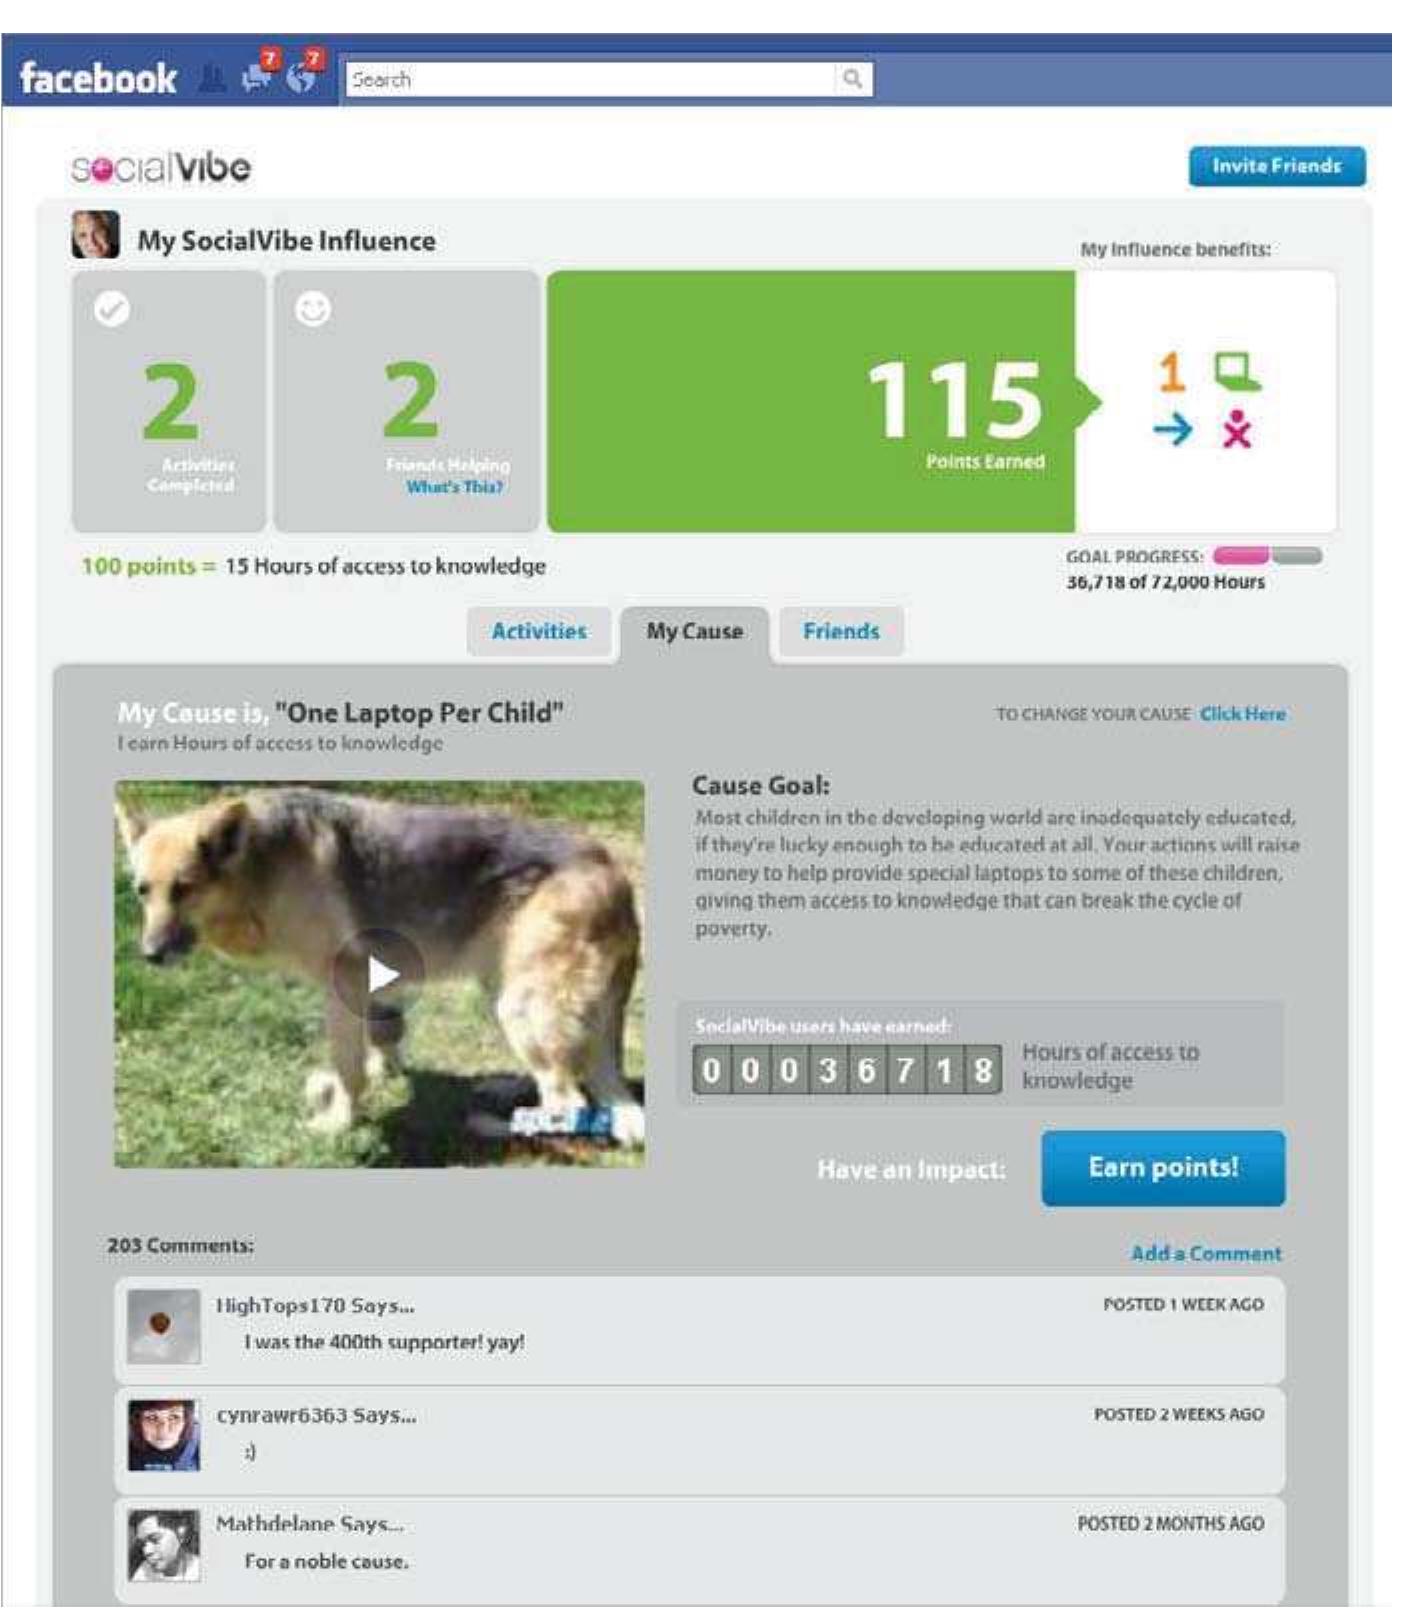Click the search magnifier icon
This screenshot has height=1616, width=1403.
(x=852, y=78)
